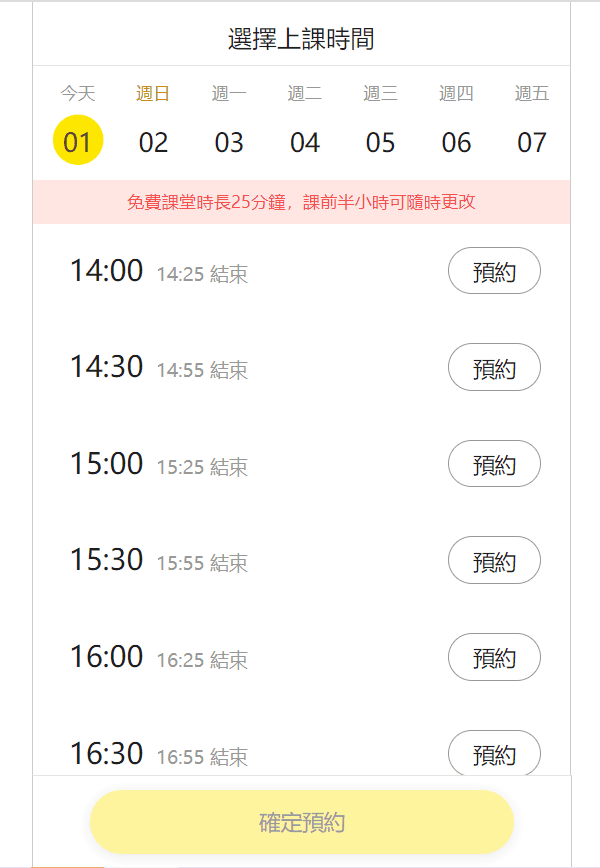Switch to Sunday 02 date

pyautogui.click(x=153, y=141)
